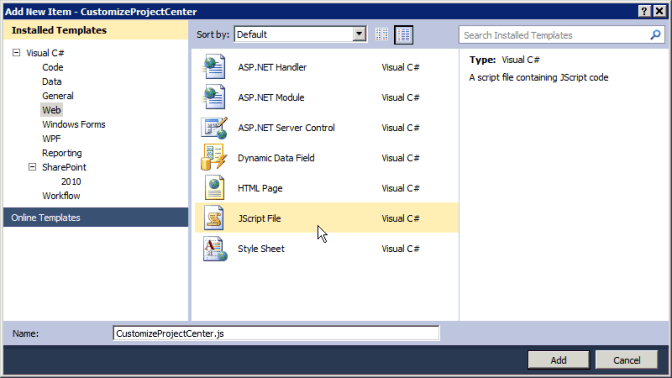
Task: Click the Cancel button
Action: [627, 360]
